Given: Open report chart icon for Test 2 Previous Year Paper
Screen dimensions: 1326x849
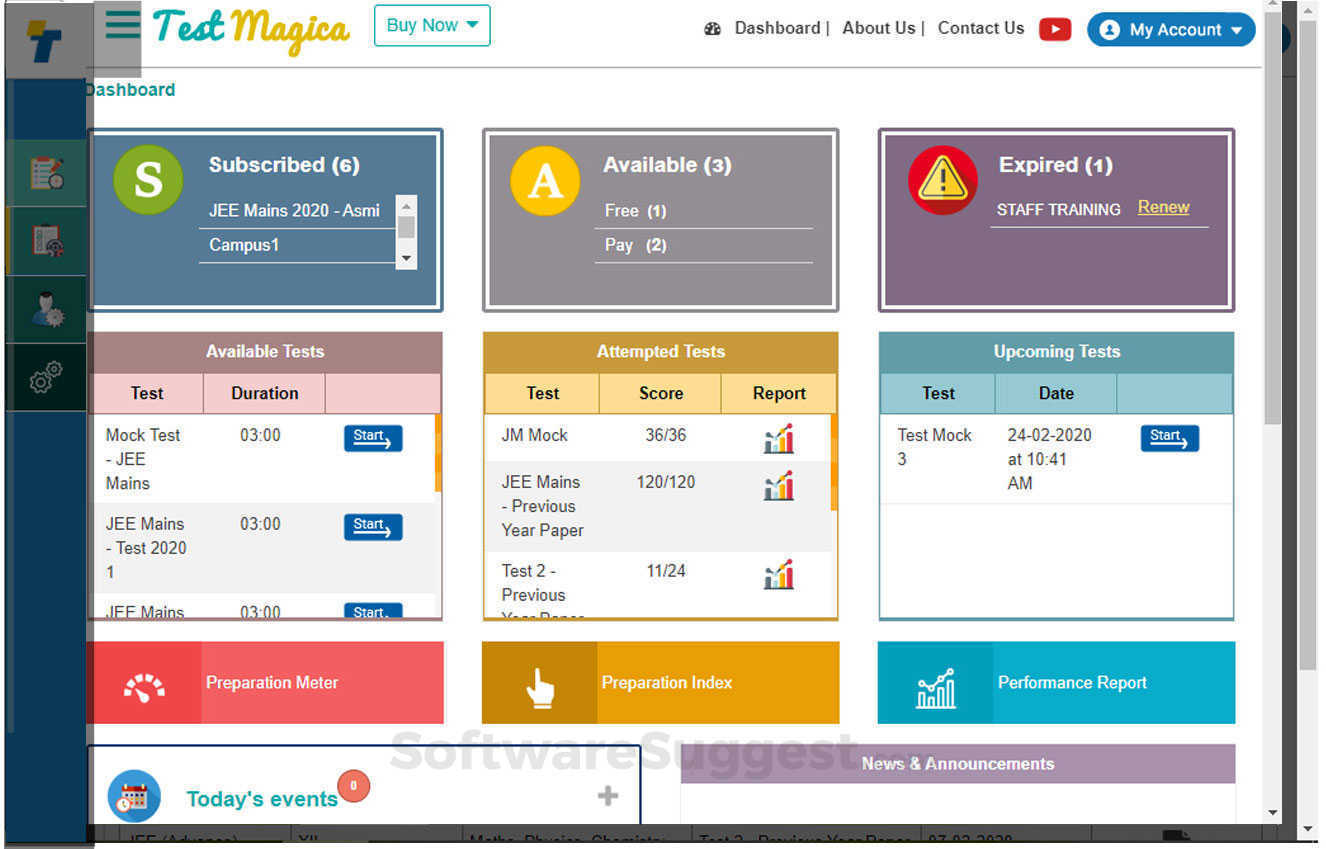Looking at the screenshot, I should pos(778,574).
